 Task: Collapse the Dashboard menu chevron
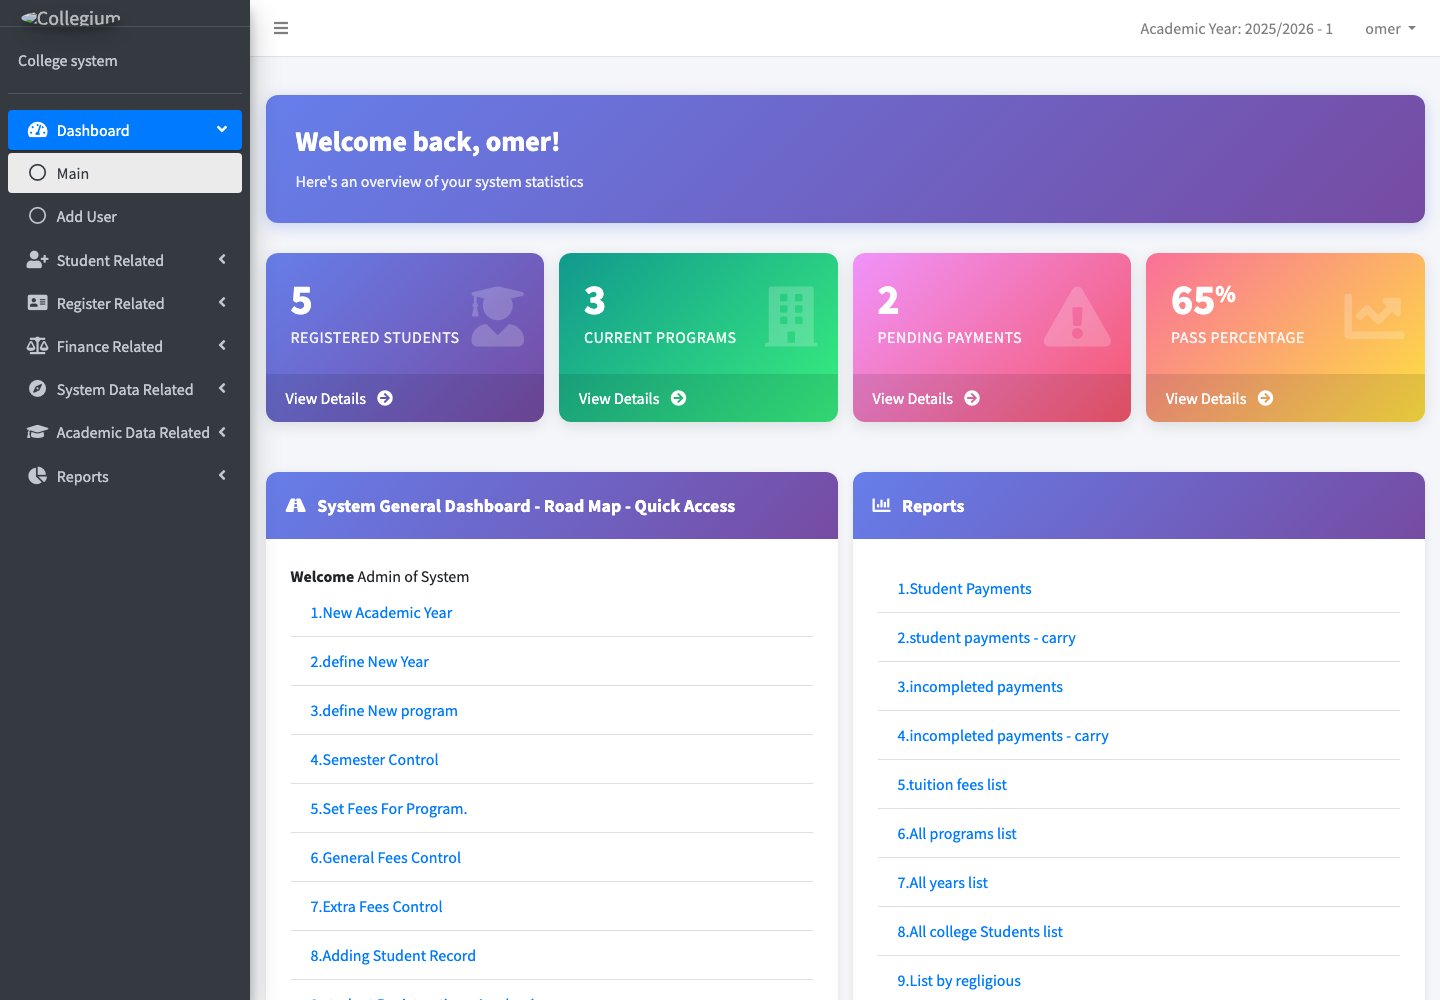pyautogui.click(x=222, y=130)
